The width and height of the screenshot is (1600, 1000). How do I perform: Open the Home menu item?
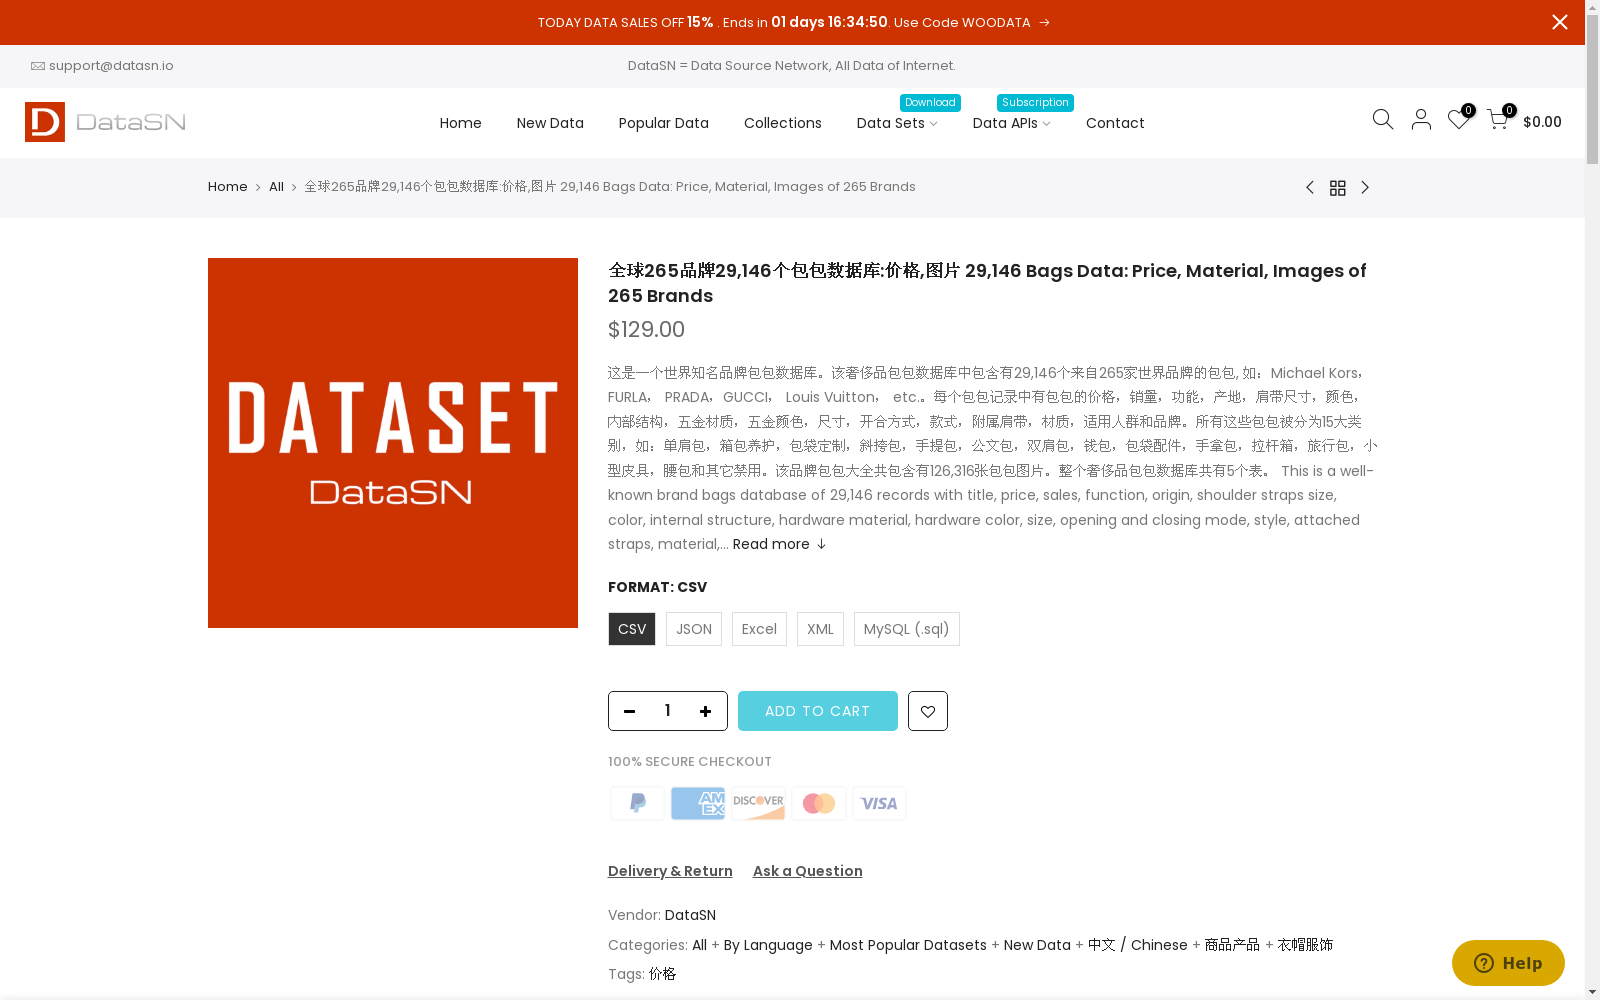[461, 123]
